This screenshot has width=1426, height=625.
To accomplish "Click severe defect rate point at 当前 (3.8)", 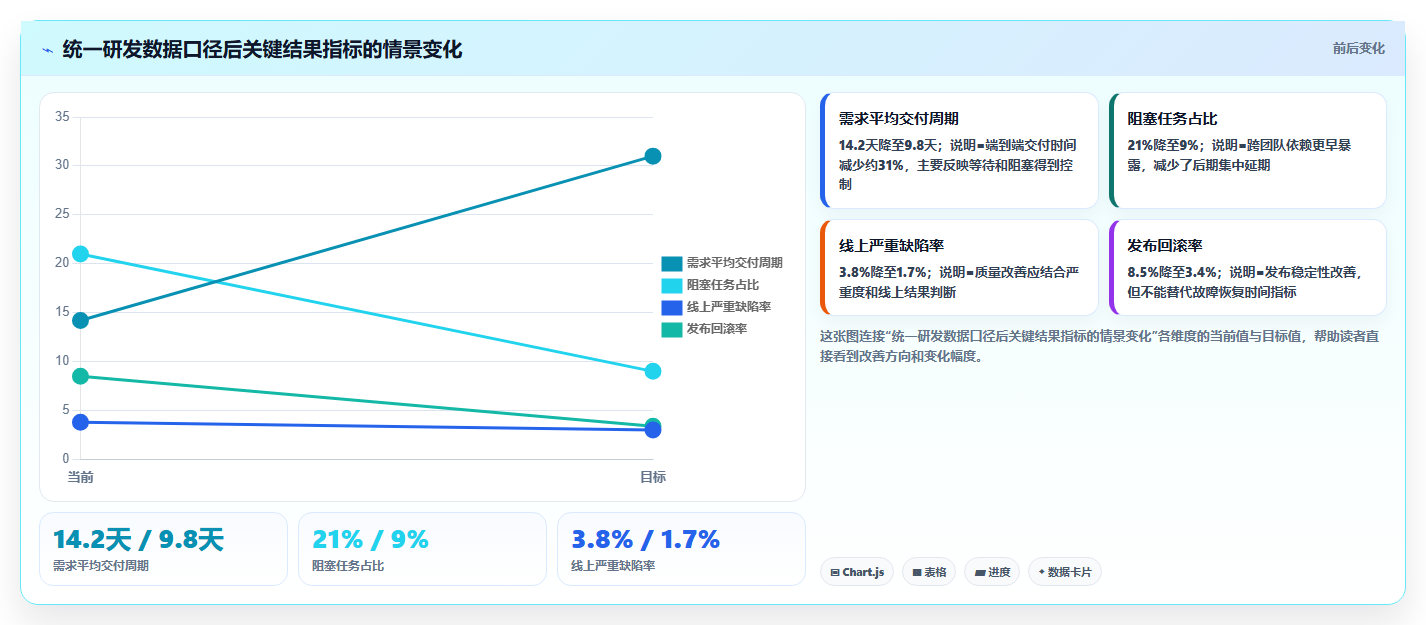I will [81, 422].
